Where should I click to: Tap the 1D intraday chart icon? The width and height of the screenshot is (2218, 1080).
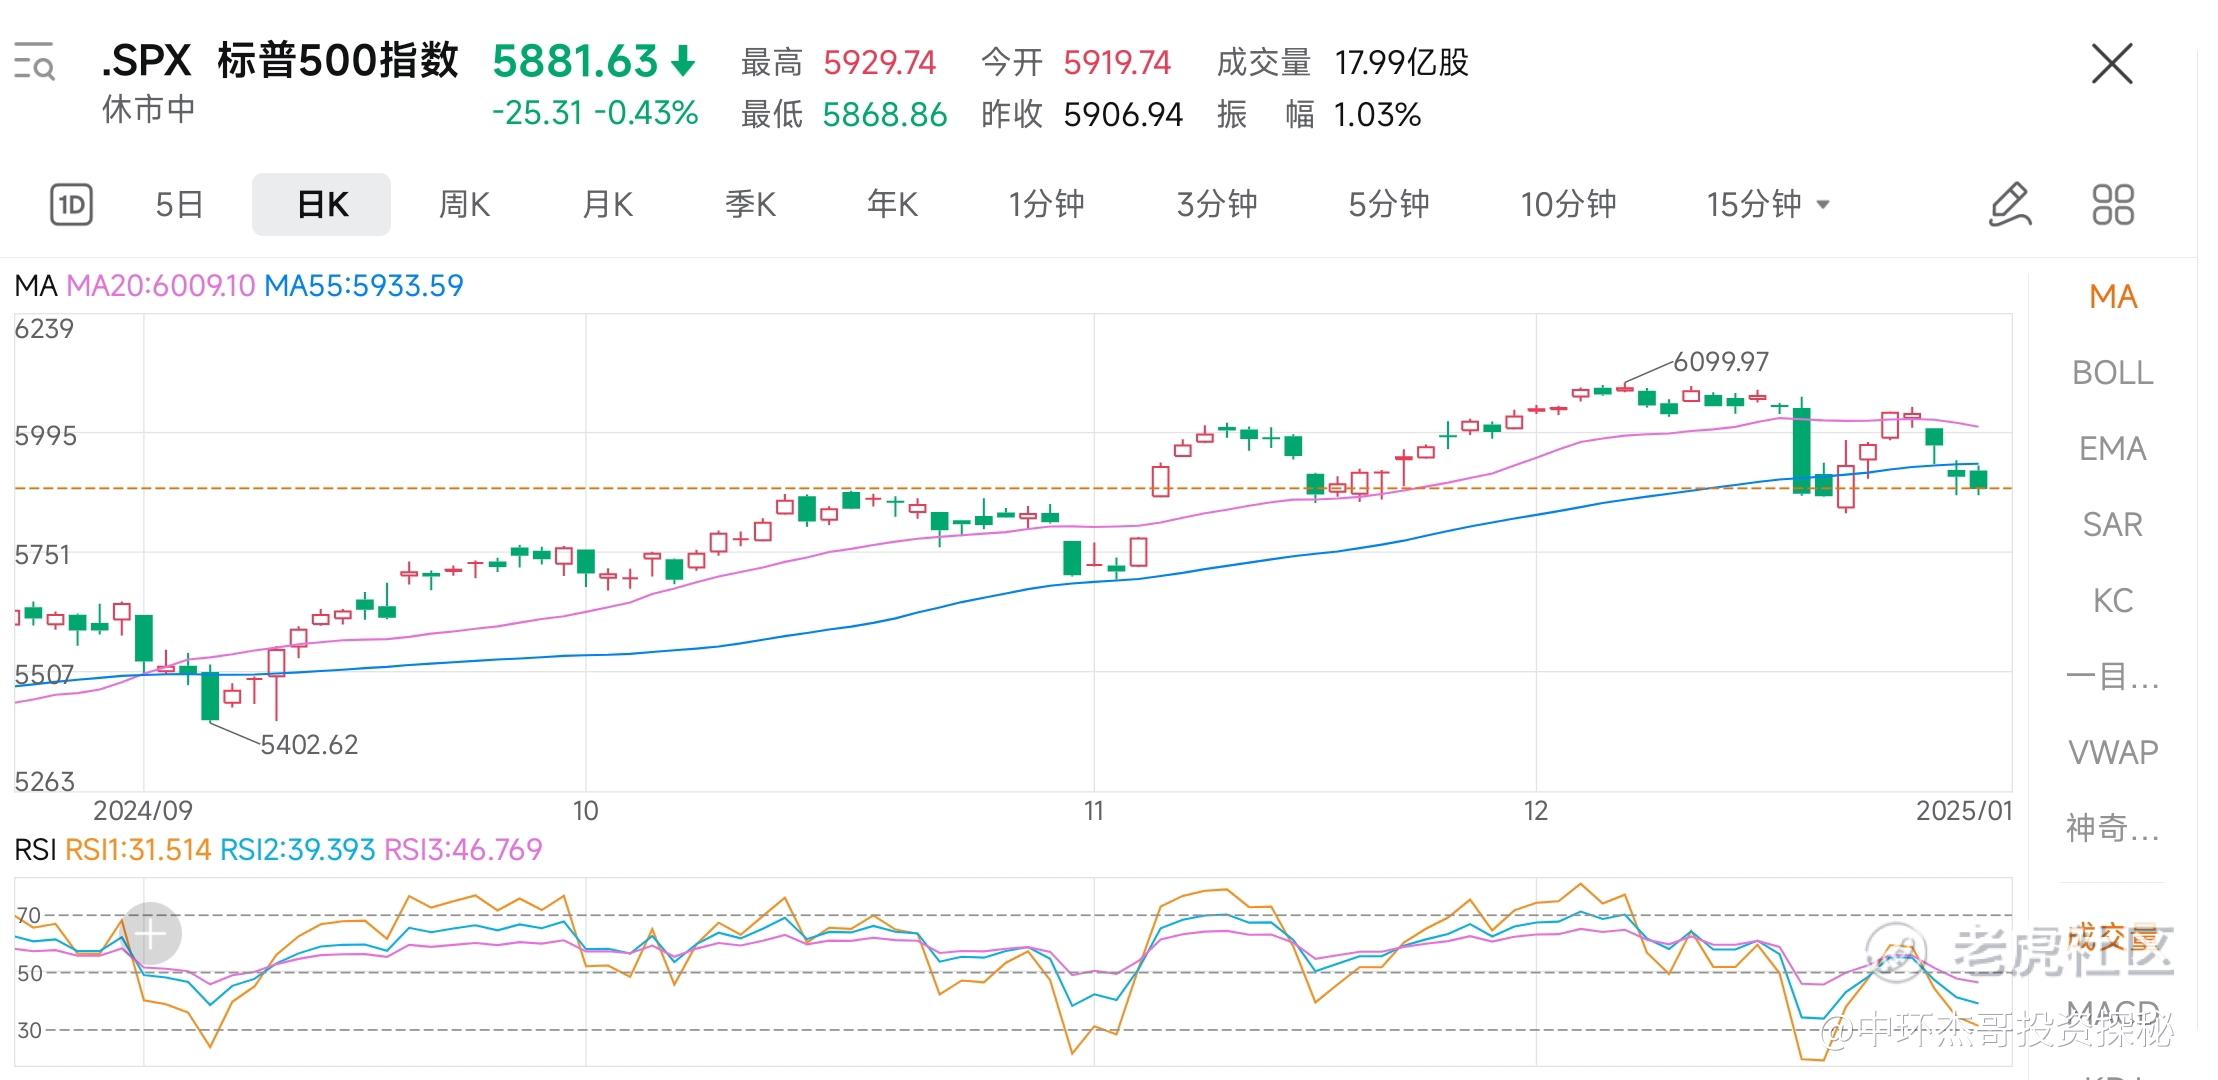[x=71, y=205]
